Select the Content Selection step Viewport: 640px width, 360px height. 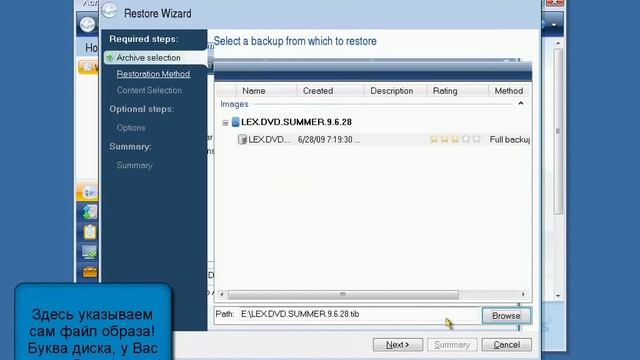[x=149, y=90]
